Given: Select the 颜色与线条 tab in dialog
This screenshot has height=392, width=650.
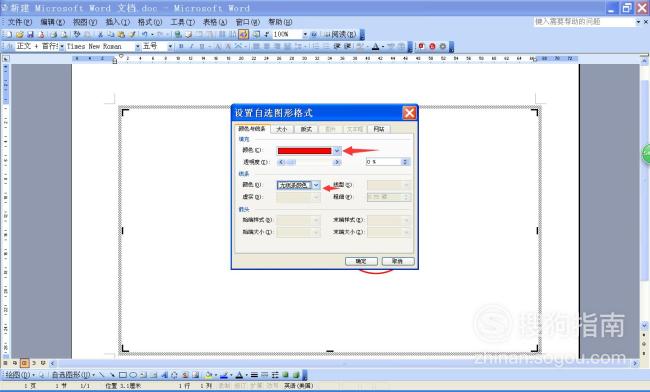Looking at the screenshot, I should click(x=252, y=129).
